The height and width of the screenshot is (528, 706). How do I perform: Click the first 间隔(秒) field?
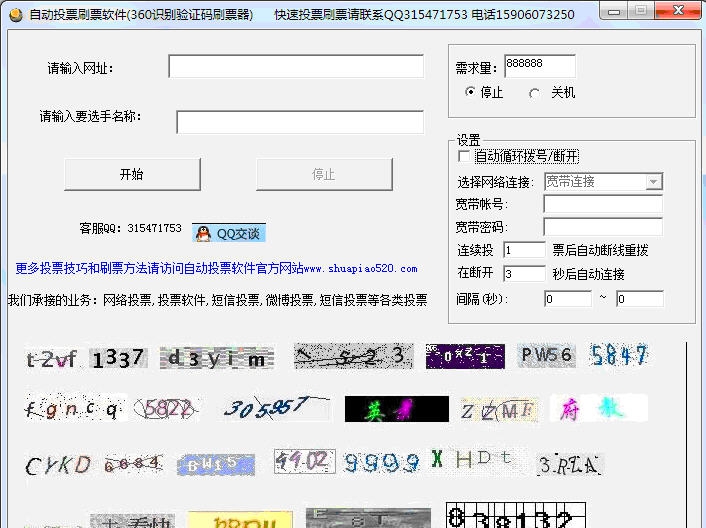pos(568,299)
